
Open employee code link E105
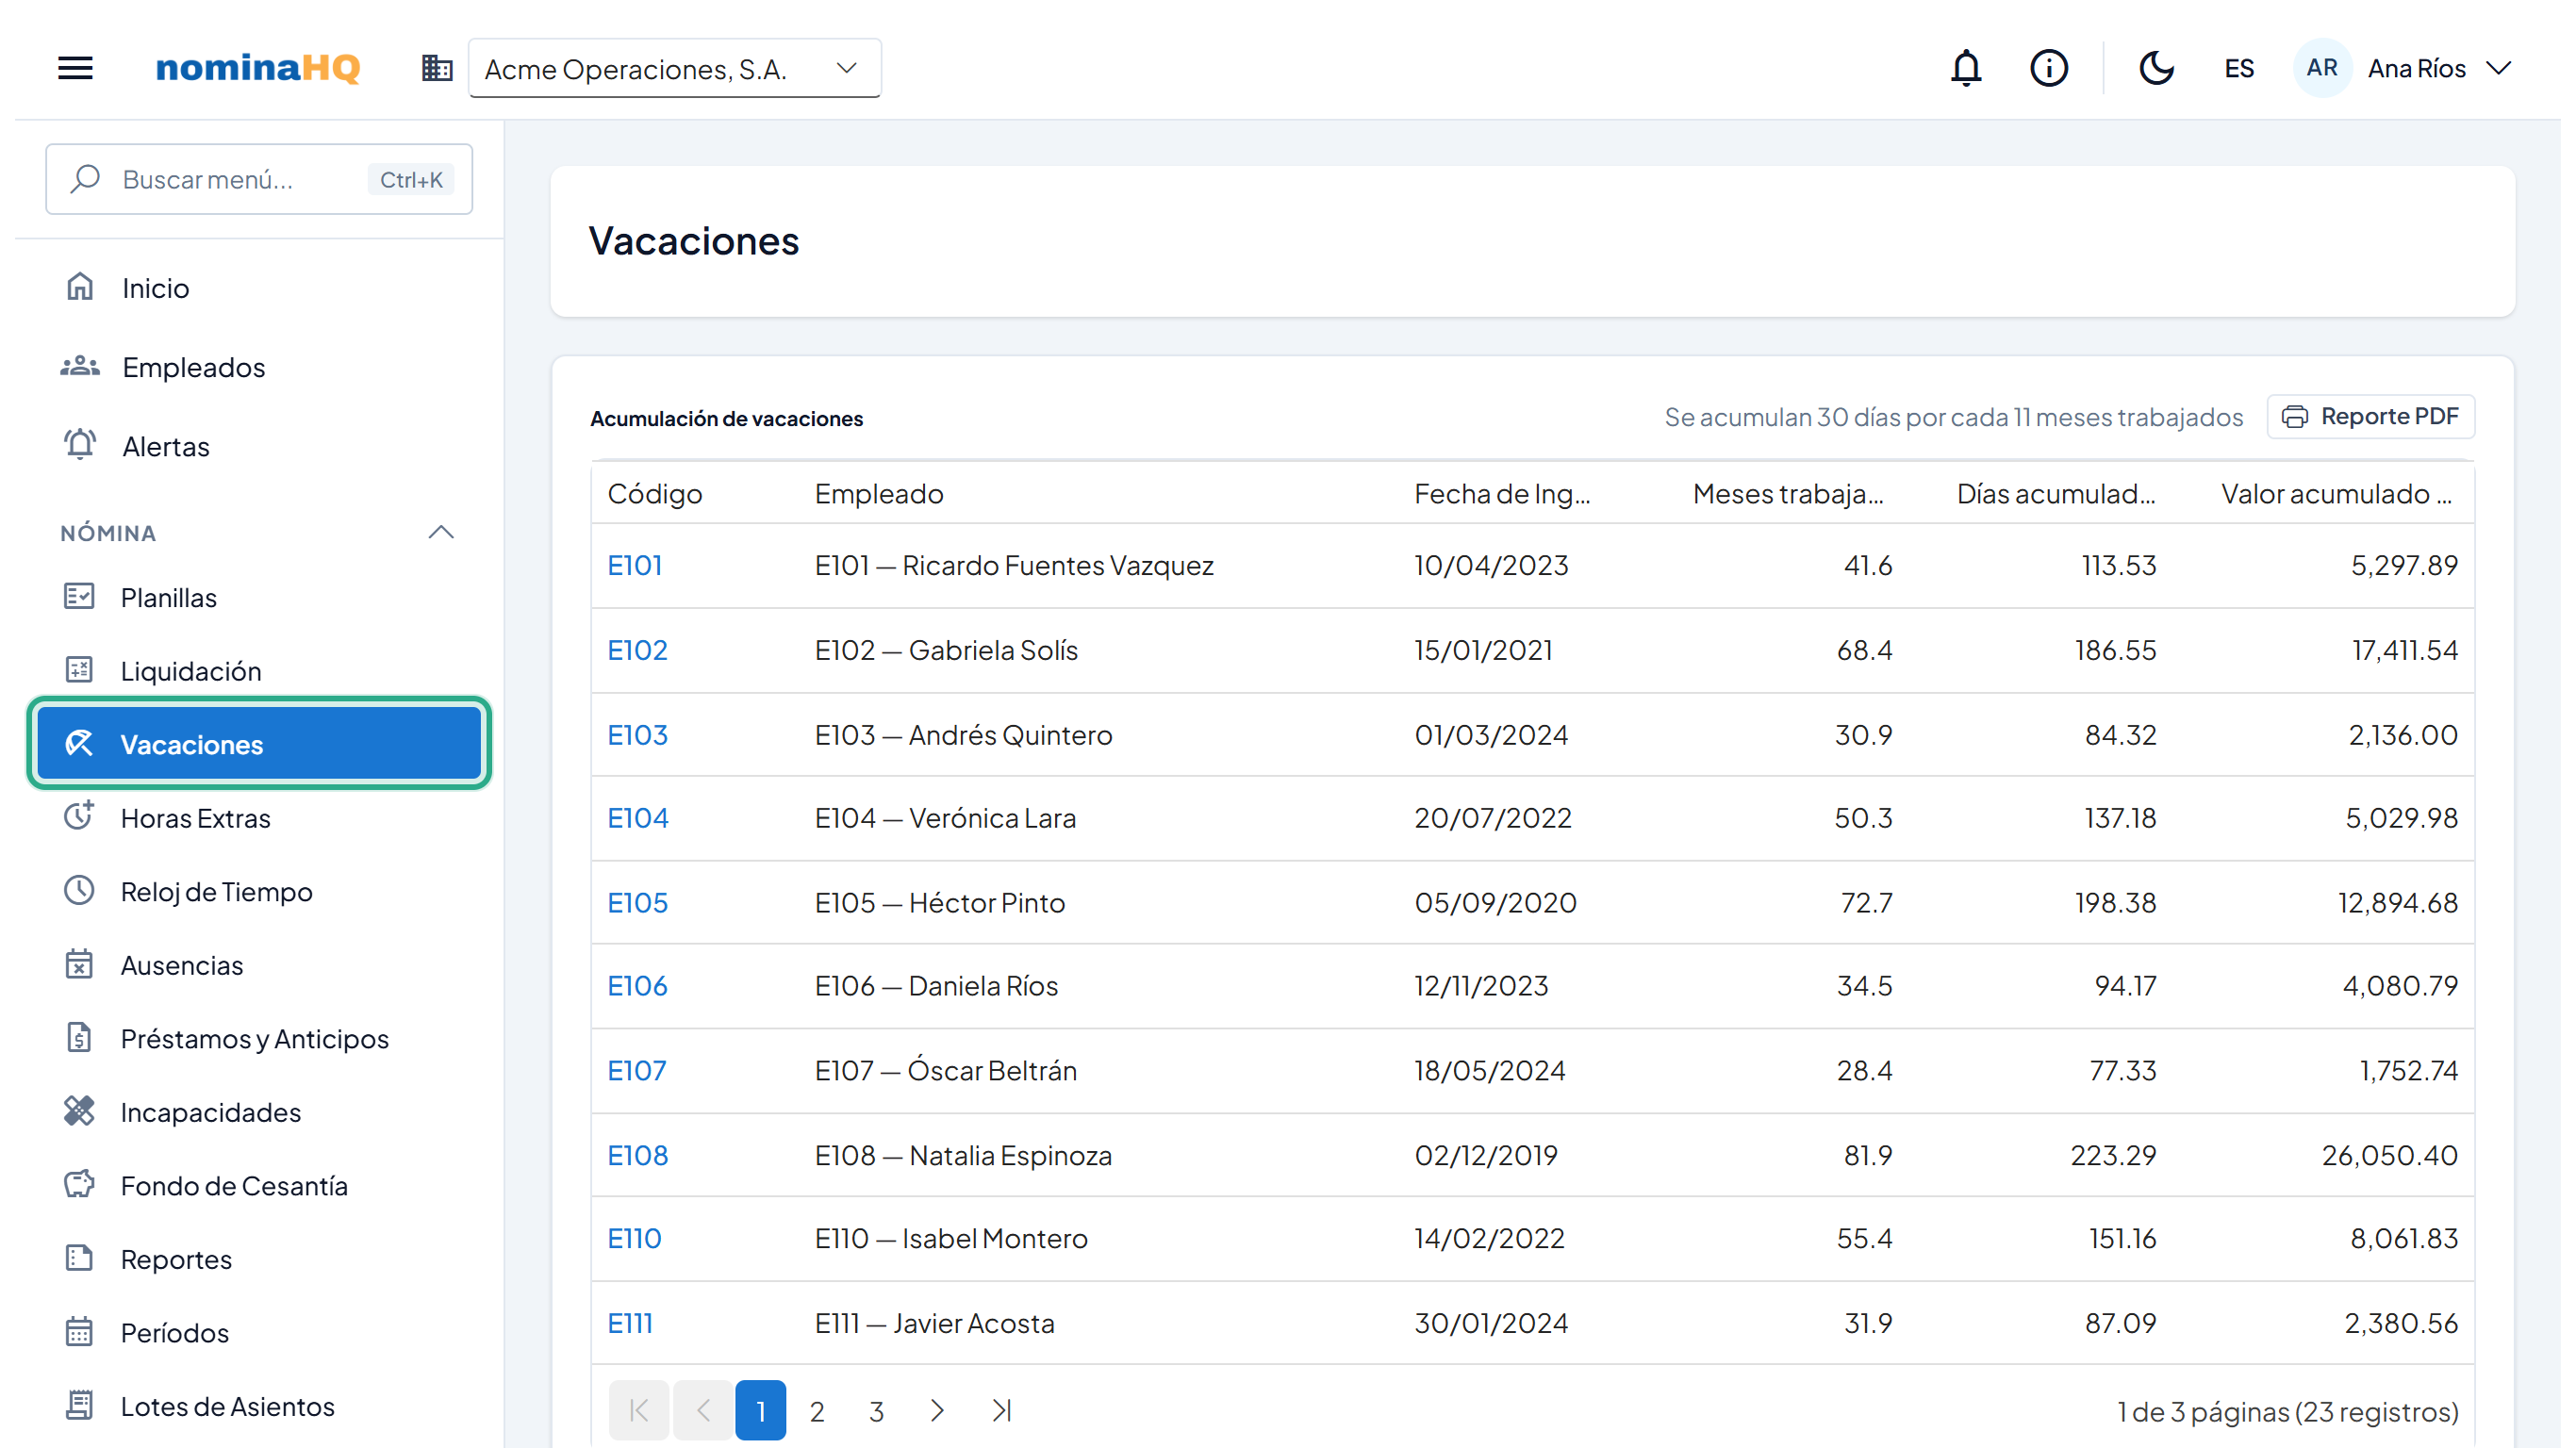tap(638, 903)
